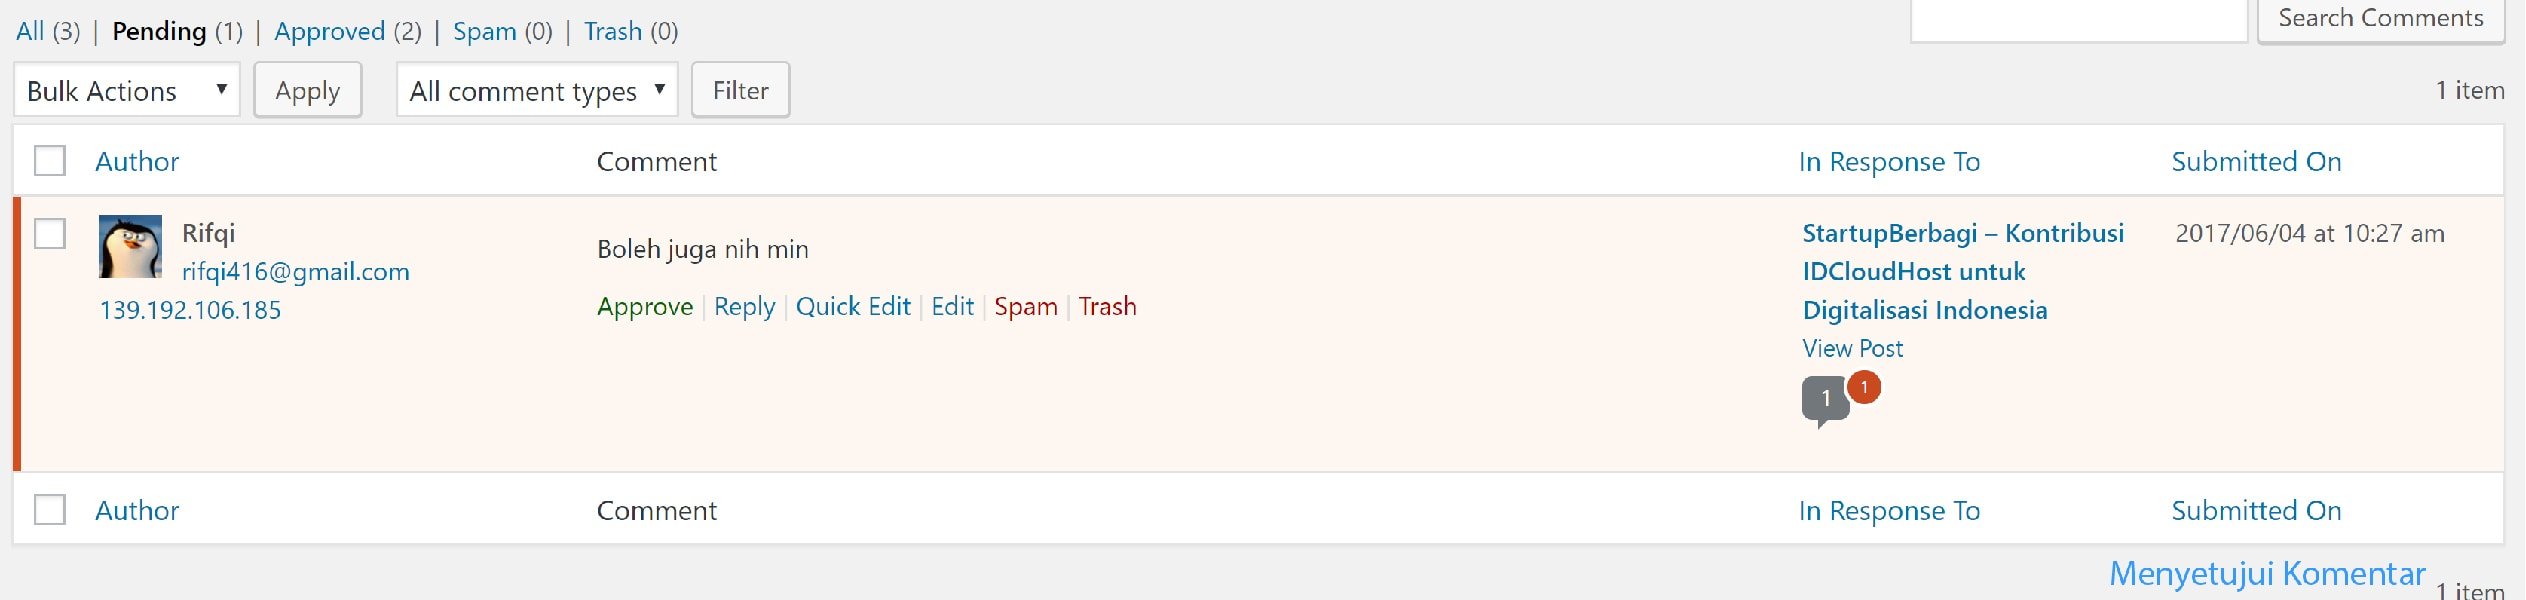Approve Rifqi's pending comment

click(646, 306)
